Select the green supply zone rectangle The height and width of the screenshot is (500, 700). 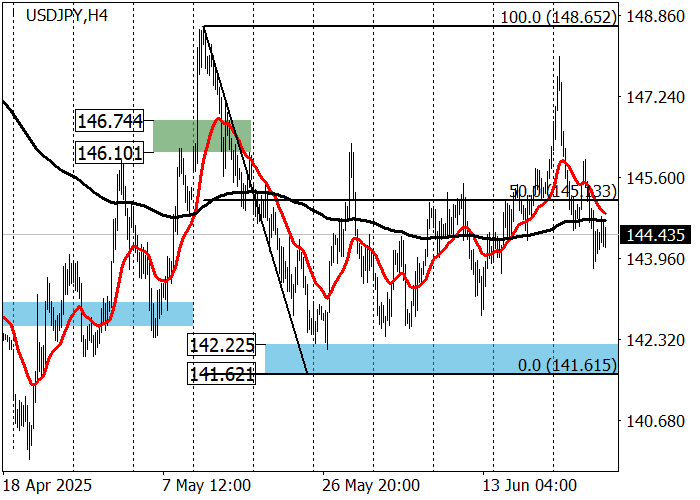click(x=201, y=136)
